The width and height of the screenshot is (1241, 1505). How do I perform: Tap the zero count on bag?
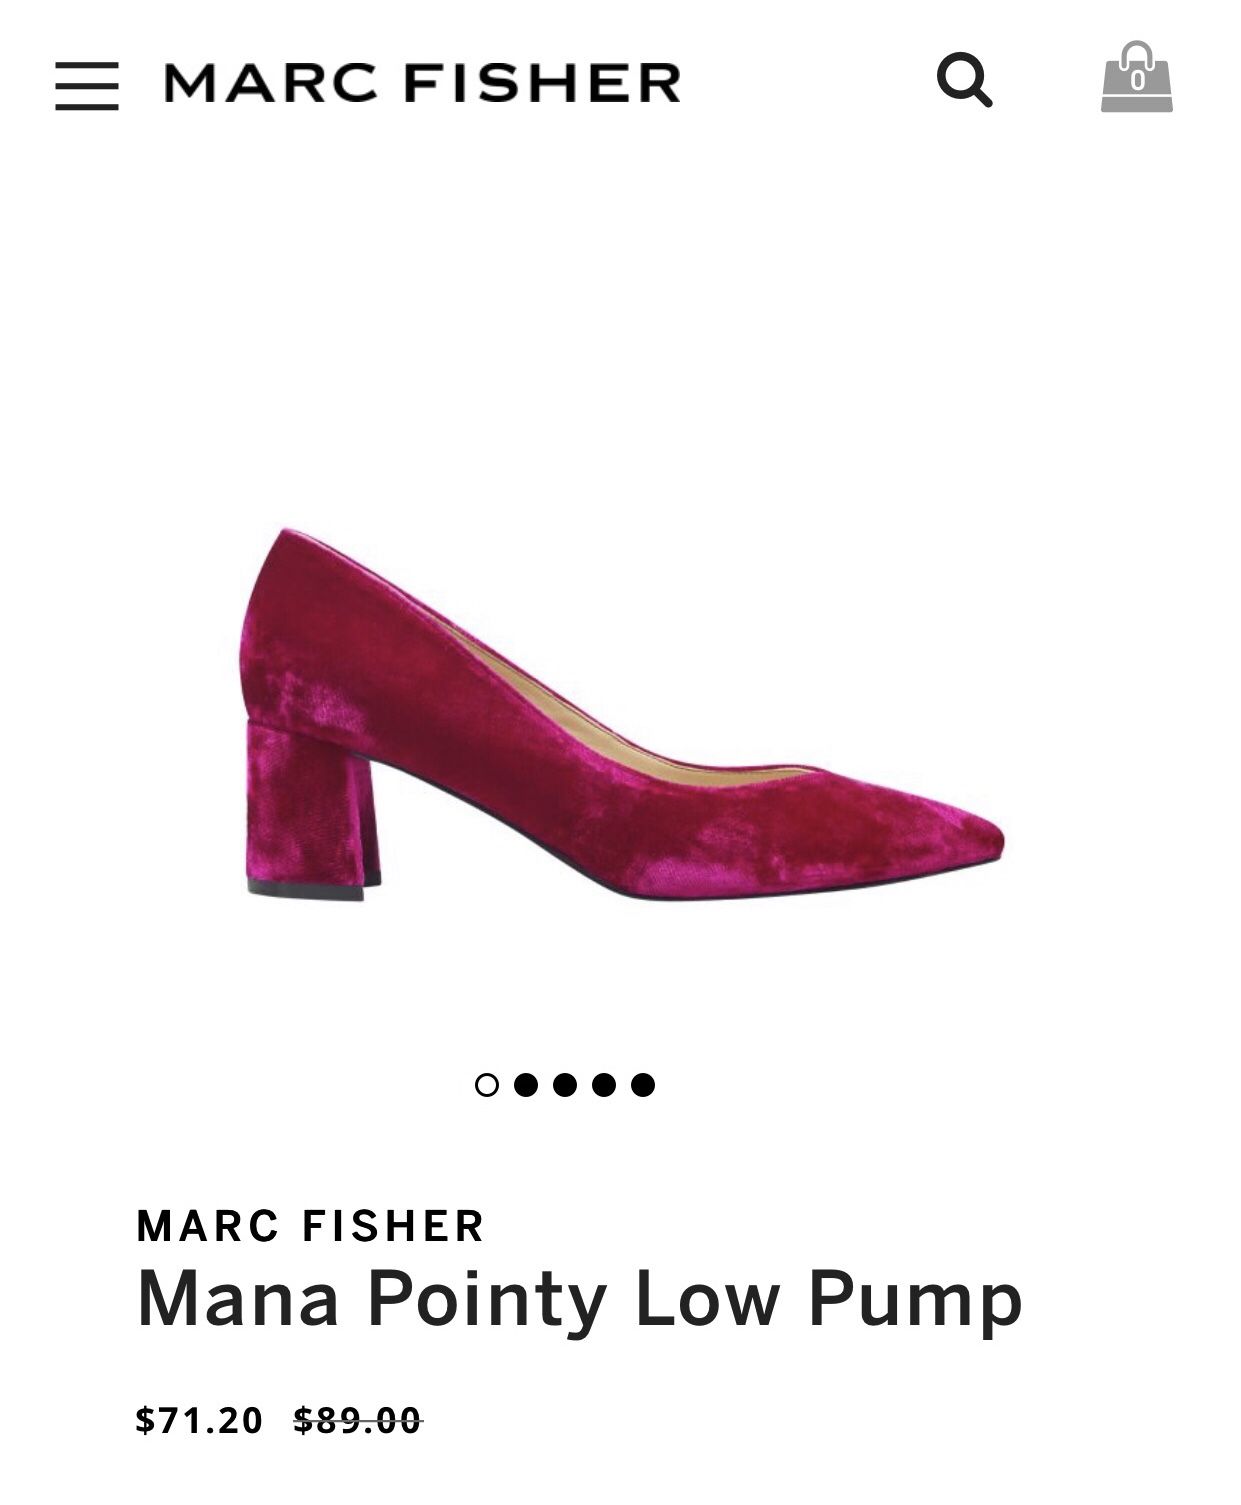pos(1137,81)
